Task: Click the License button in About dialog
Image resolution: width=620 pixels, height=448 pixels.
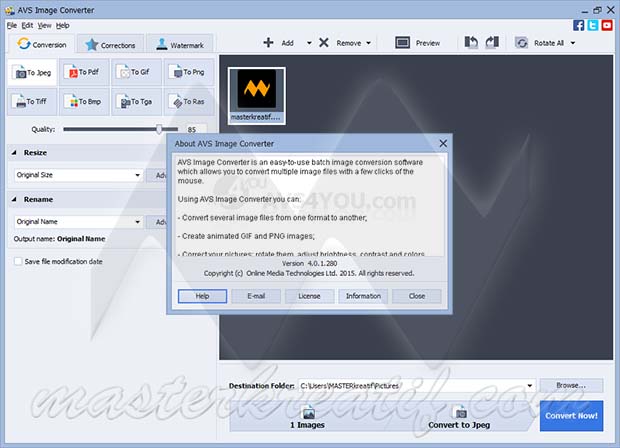Action: click(x=310, y=296)
